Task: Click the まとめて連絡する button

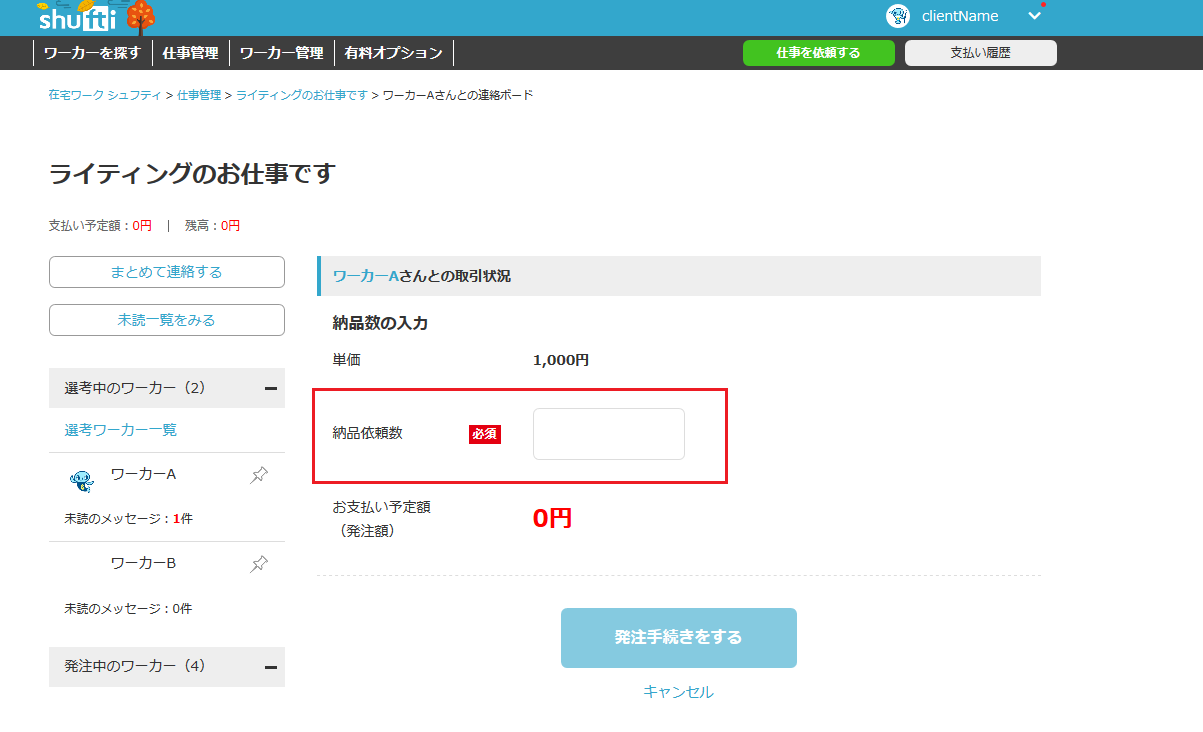Action: (x=167, y=272)
